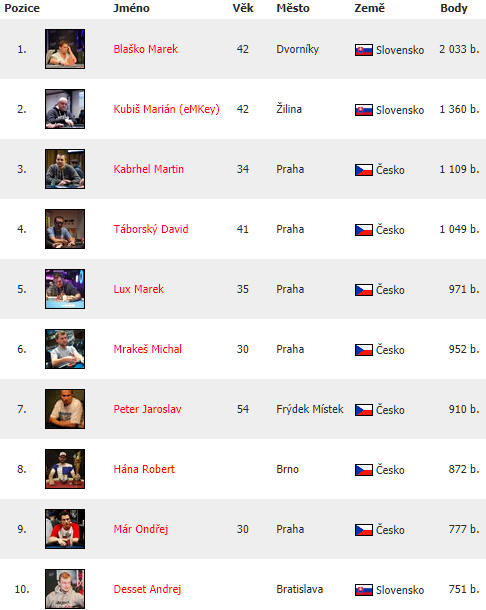Open Hána Robert profile link

144,469
